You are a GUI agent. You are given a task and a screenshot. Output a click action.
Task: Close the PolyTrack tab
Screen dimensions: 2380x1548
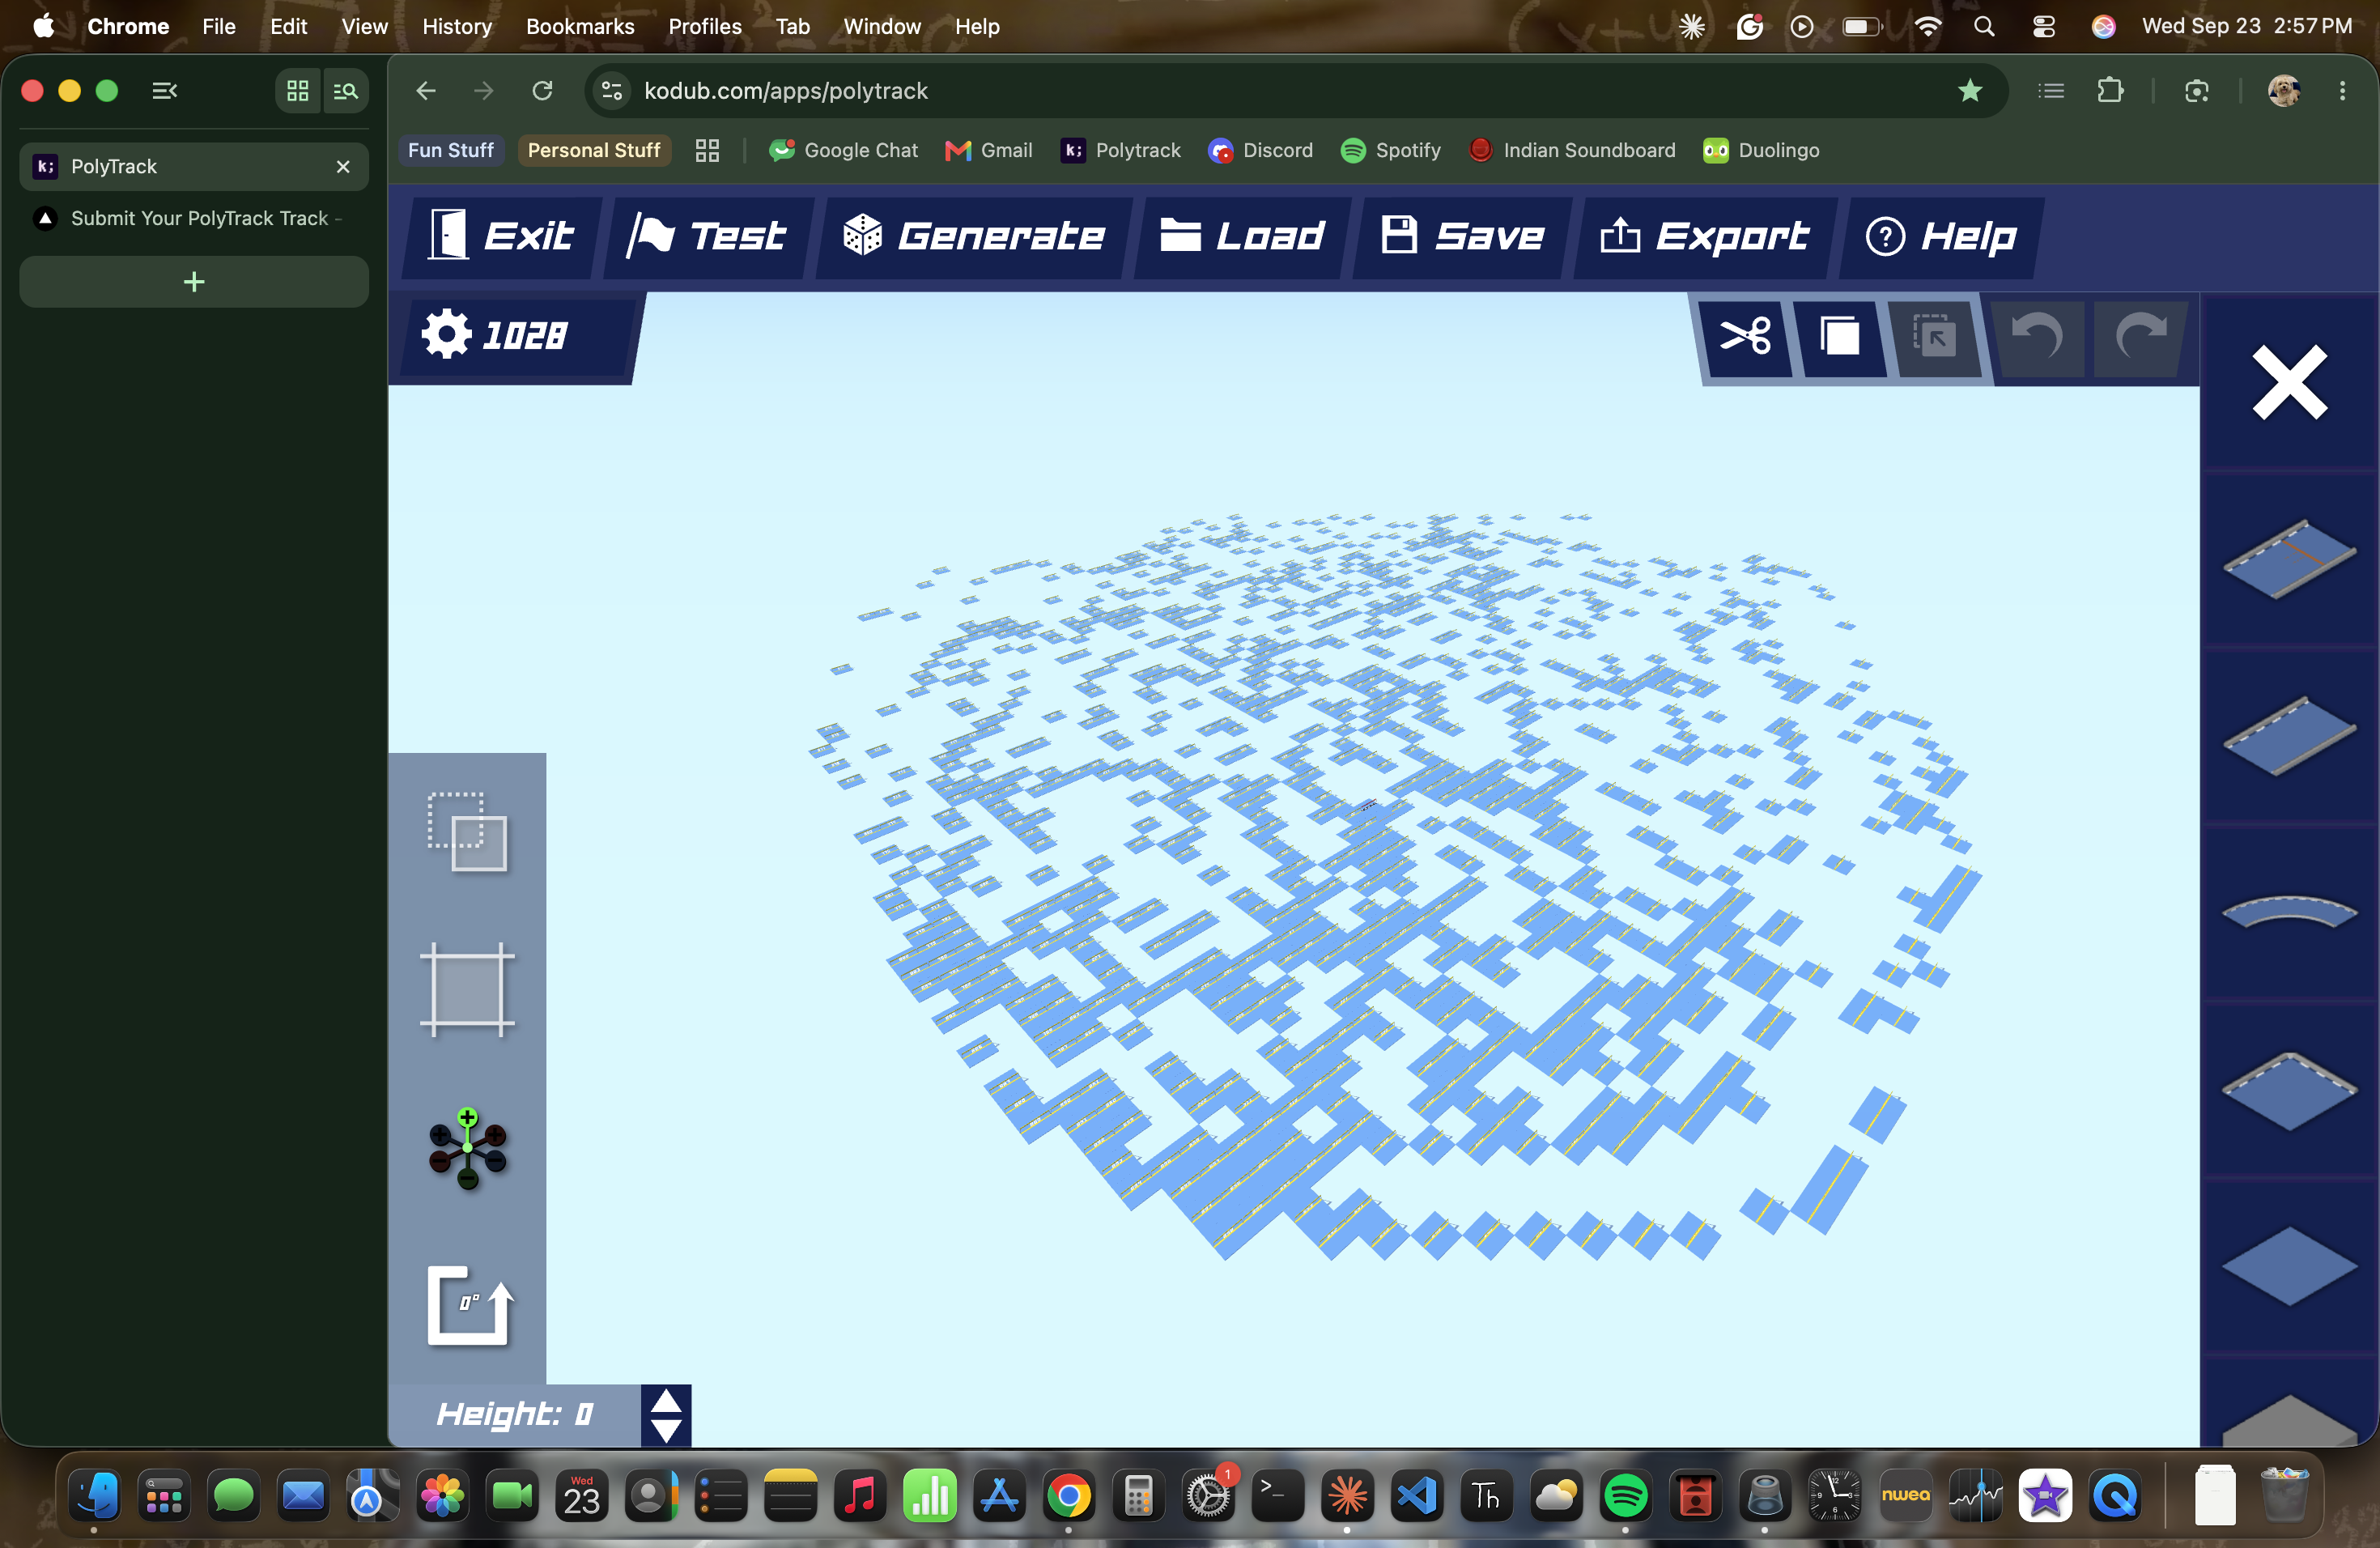(x=343, y=166)
